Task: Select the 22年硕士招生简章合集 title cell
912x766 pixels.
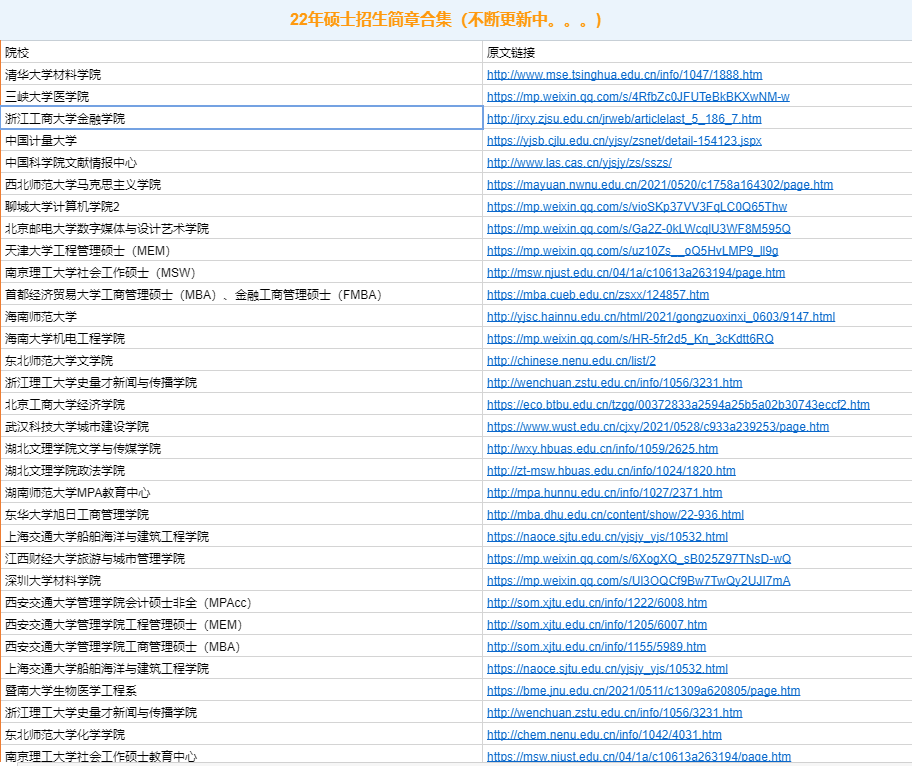Action: [447, 20]
